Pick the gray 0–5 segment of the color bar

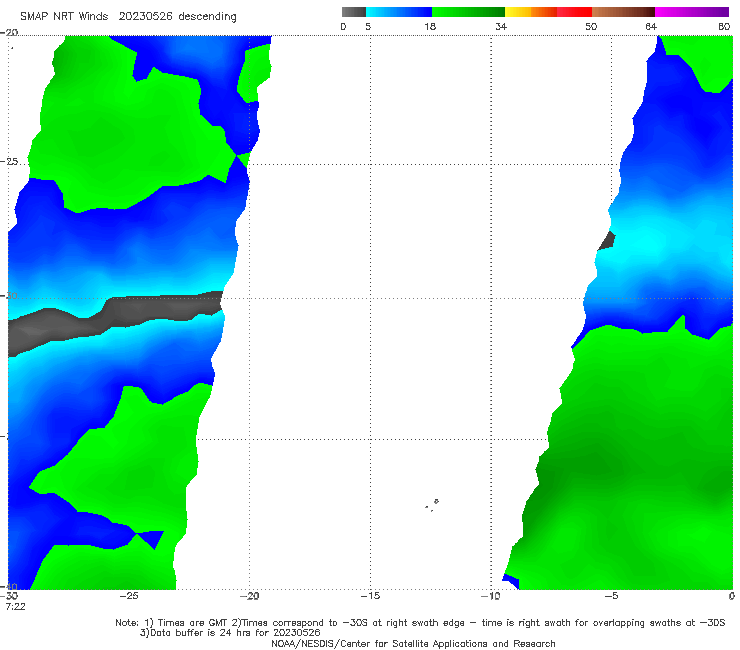click(354, 12)
